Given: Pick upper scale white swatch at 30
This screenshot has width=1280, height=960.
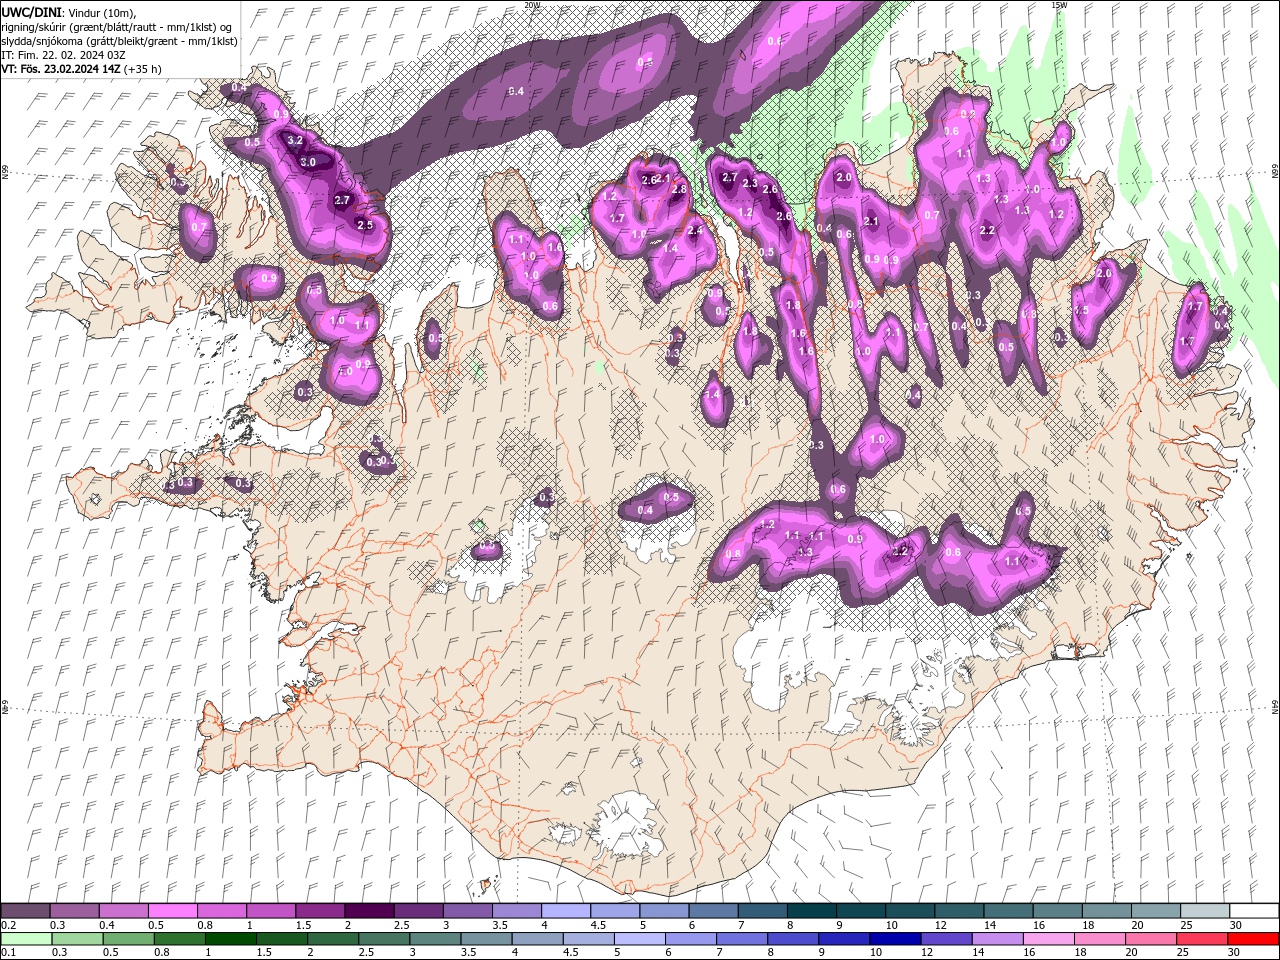Looking at the screenshot, I should click(1254, 911).
